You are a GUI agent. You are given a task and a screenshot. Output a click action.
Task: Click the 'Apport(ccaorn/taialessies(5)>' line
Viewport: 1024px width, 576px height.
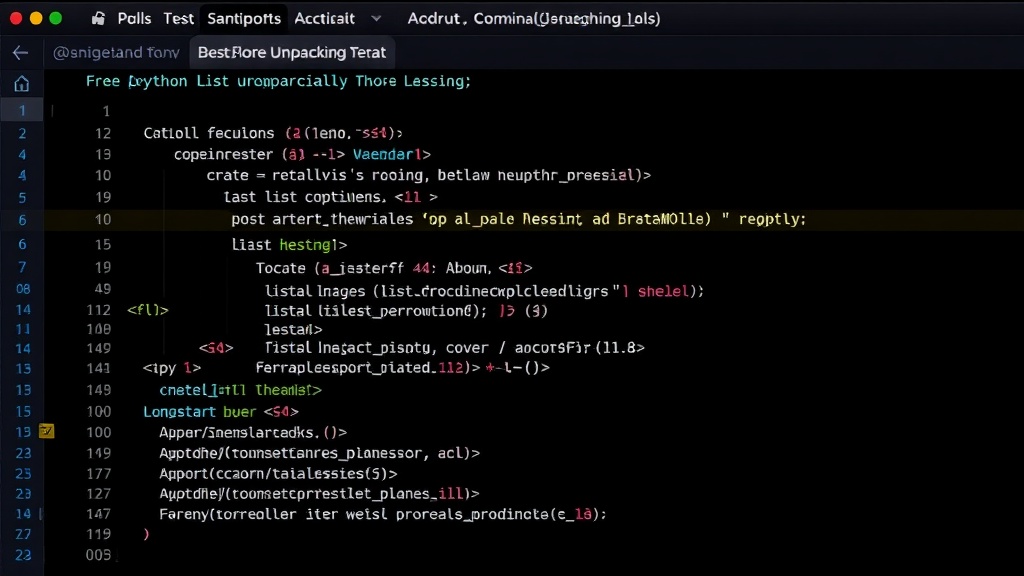278,473
